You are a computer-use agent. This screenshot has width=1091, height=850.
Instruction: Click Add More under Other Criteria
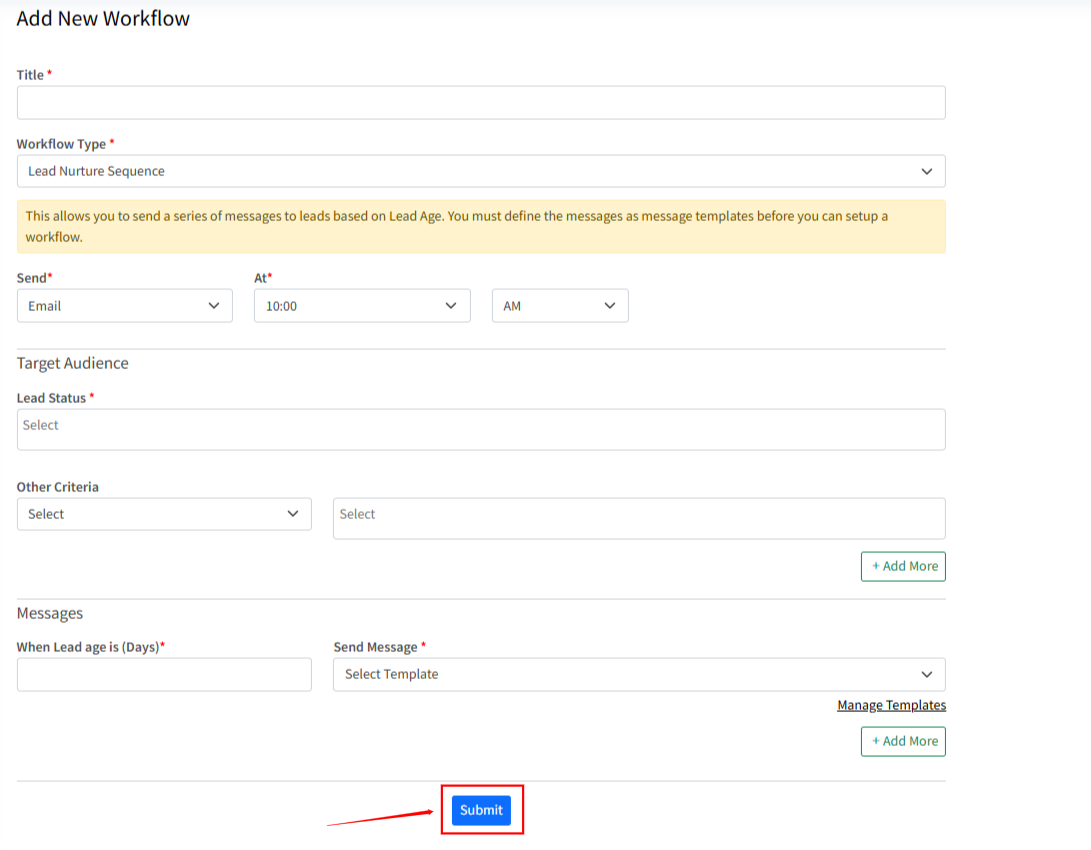[x=903, y=566]
